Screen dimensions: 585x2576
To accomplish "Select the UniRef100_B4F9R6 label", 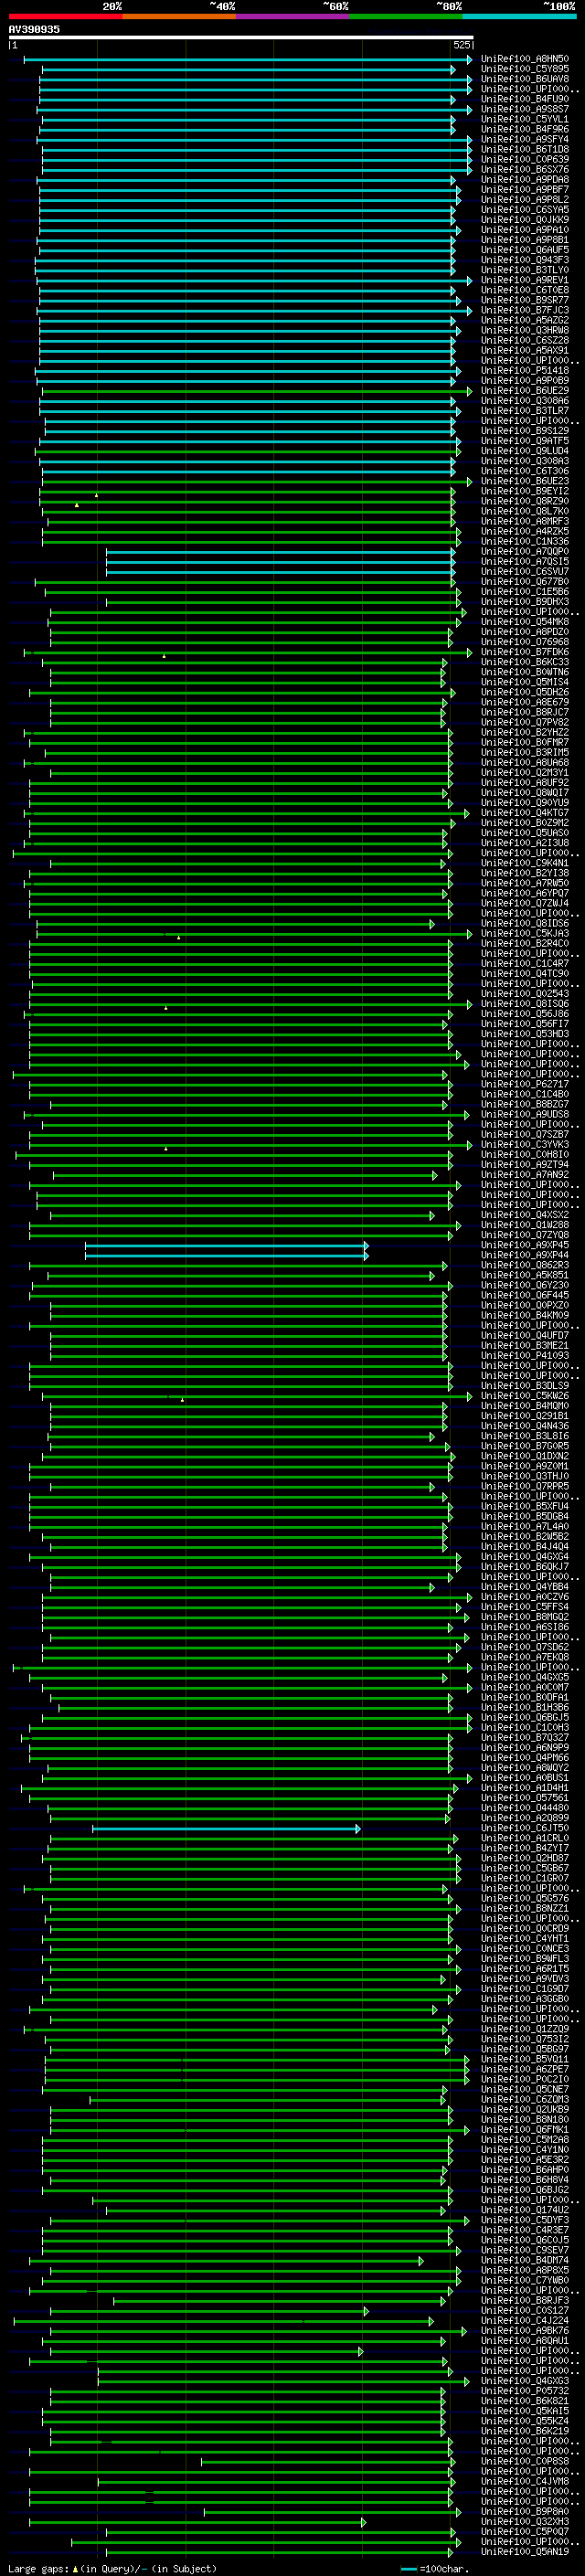I will (525, 129).
